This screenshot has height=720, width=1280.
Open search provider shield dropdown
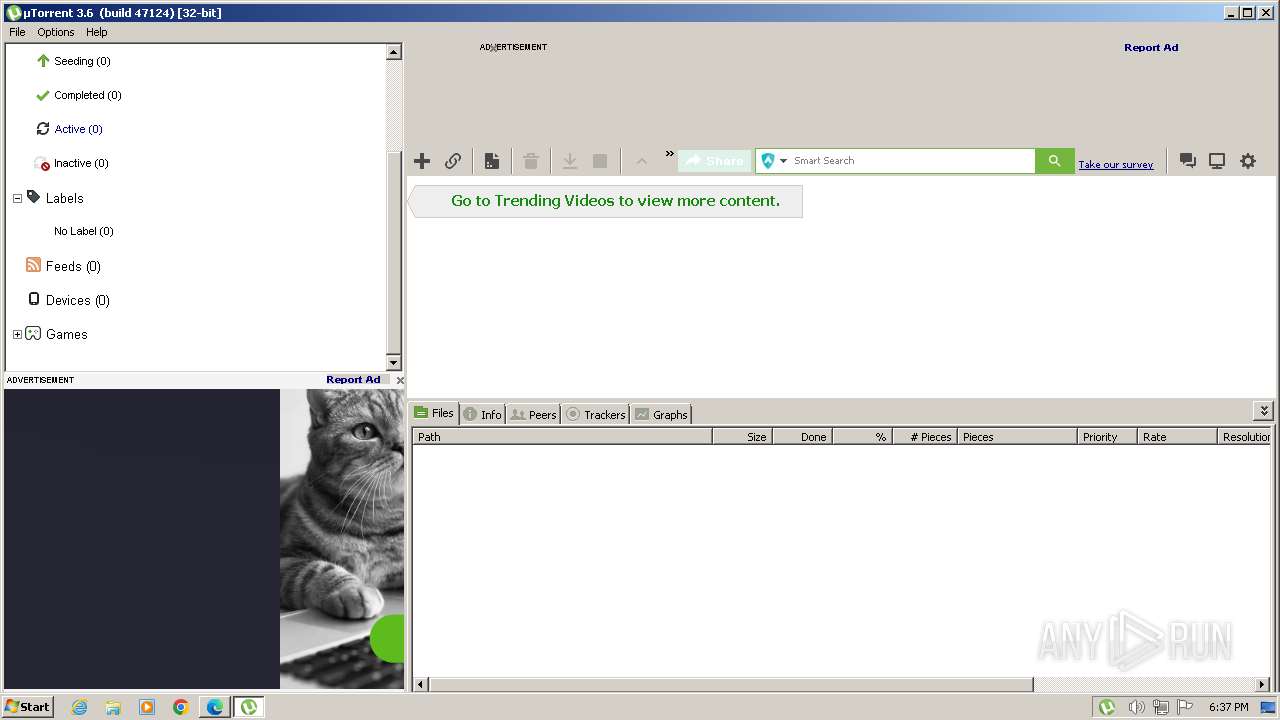773,161
